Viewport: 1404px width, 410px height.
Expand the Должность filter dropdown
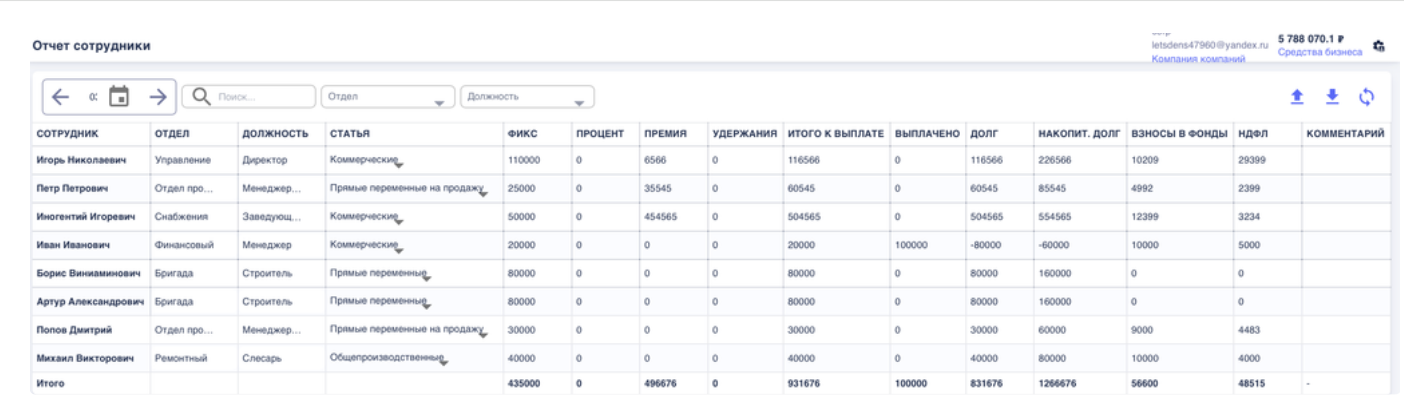tap(525, 97)
